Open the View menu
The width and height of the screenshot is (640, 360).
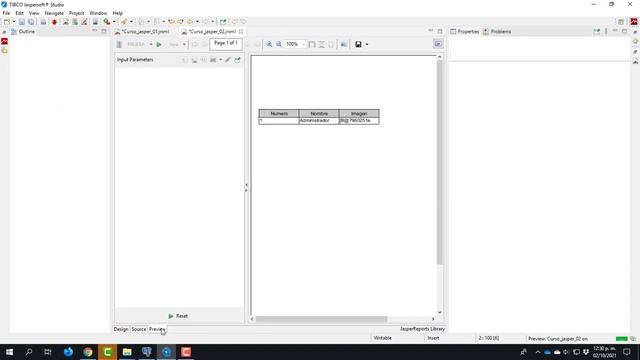pos(34,13)
